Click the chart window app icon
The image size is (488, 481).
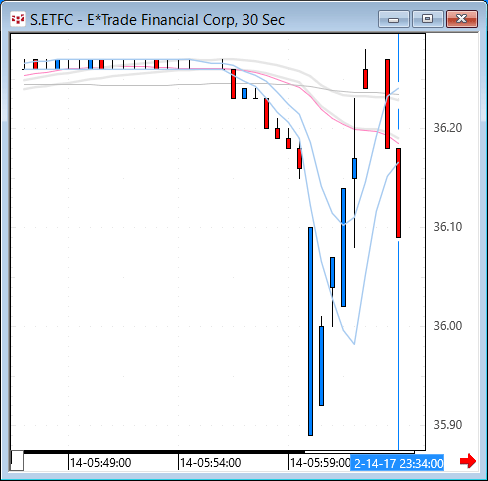(x=18, y=19)
